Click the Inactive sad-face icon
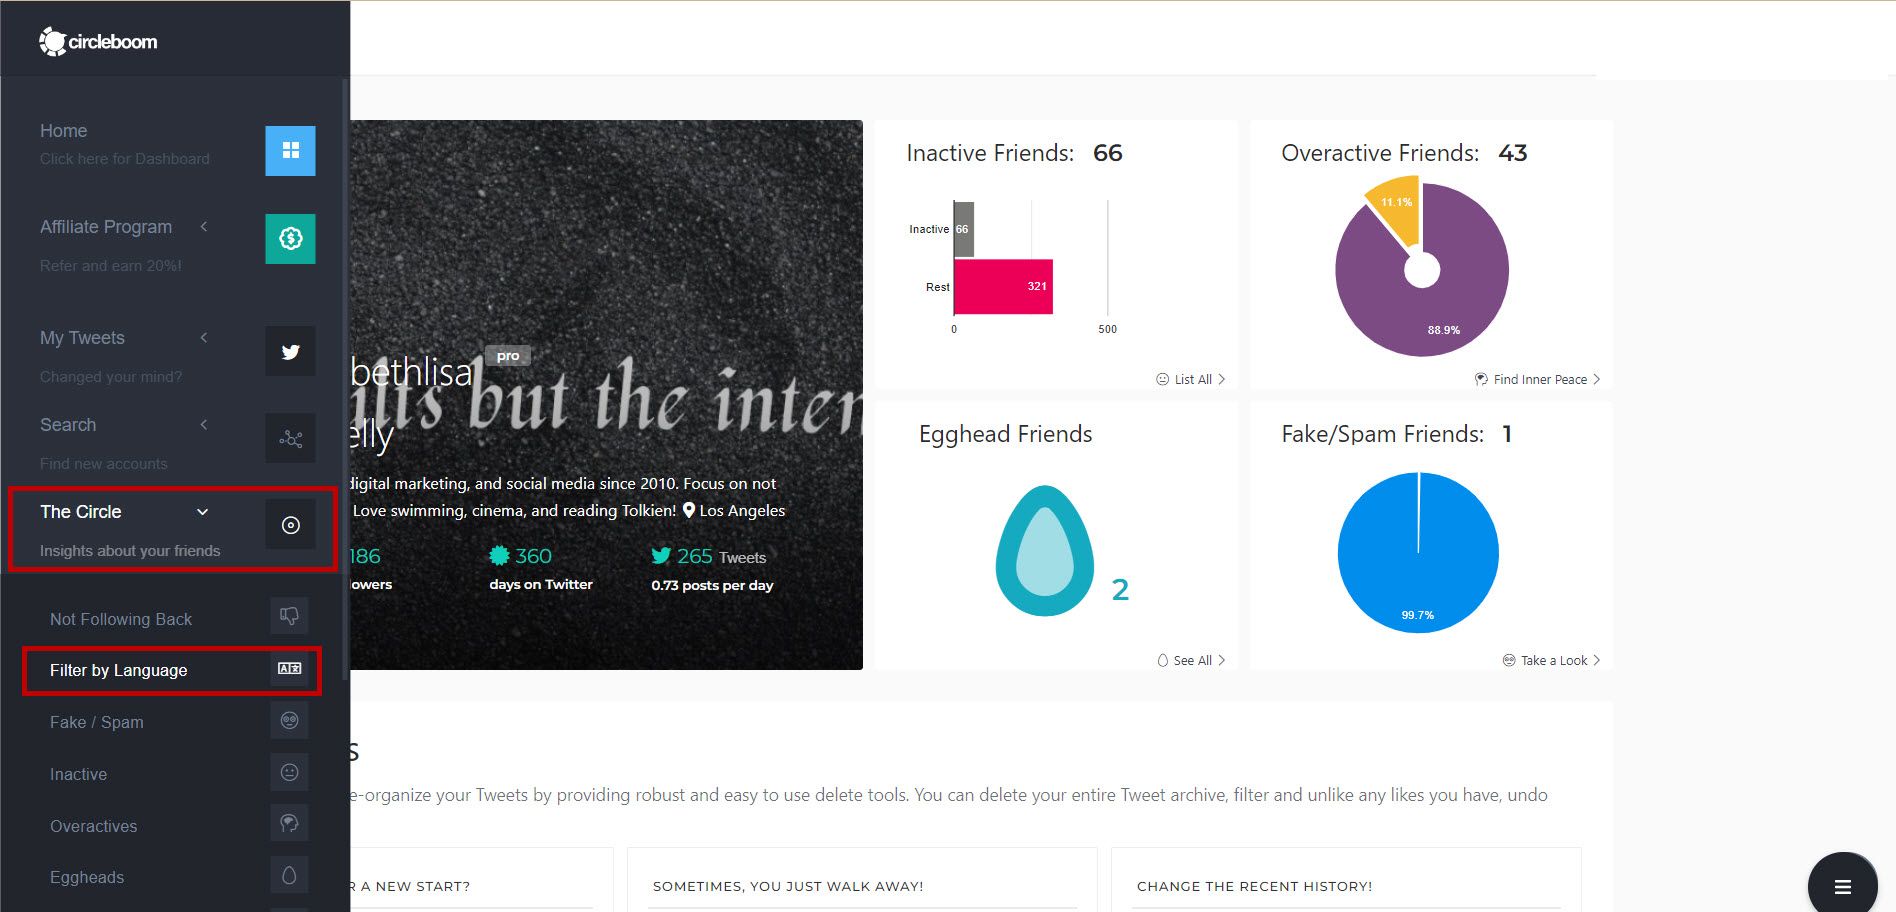Image resolution: width=1896 pixels, height=912 pixels. [x=289, y=771]
